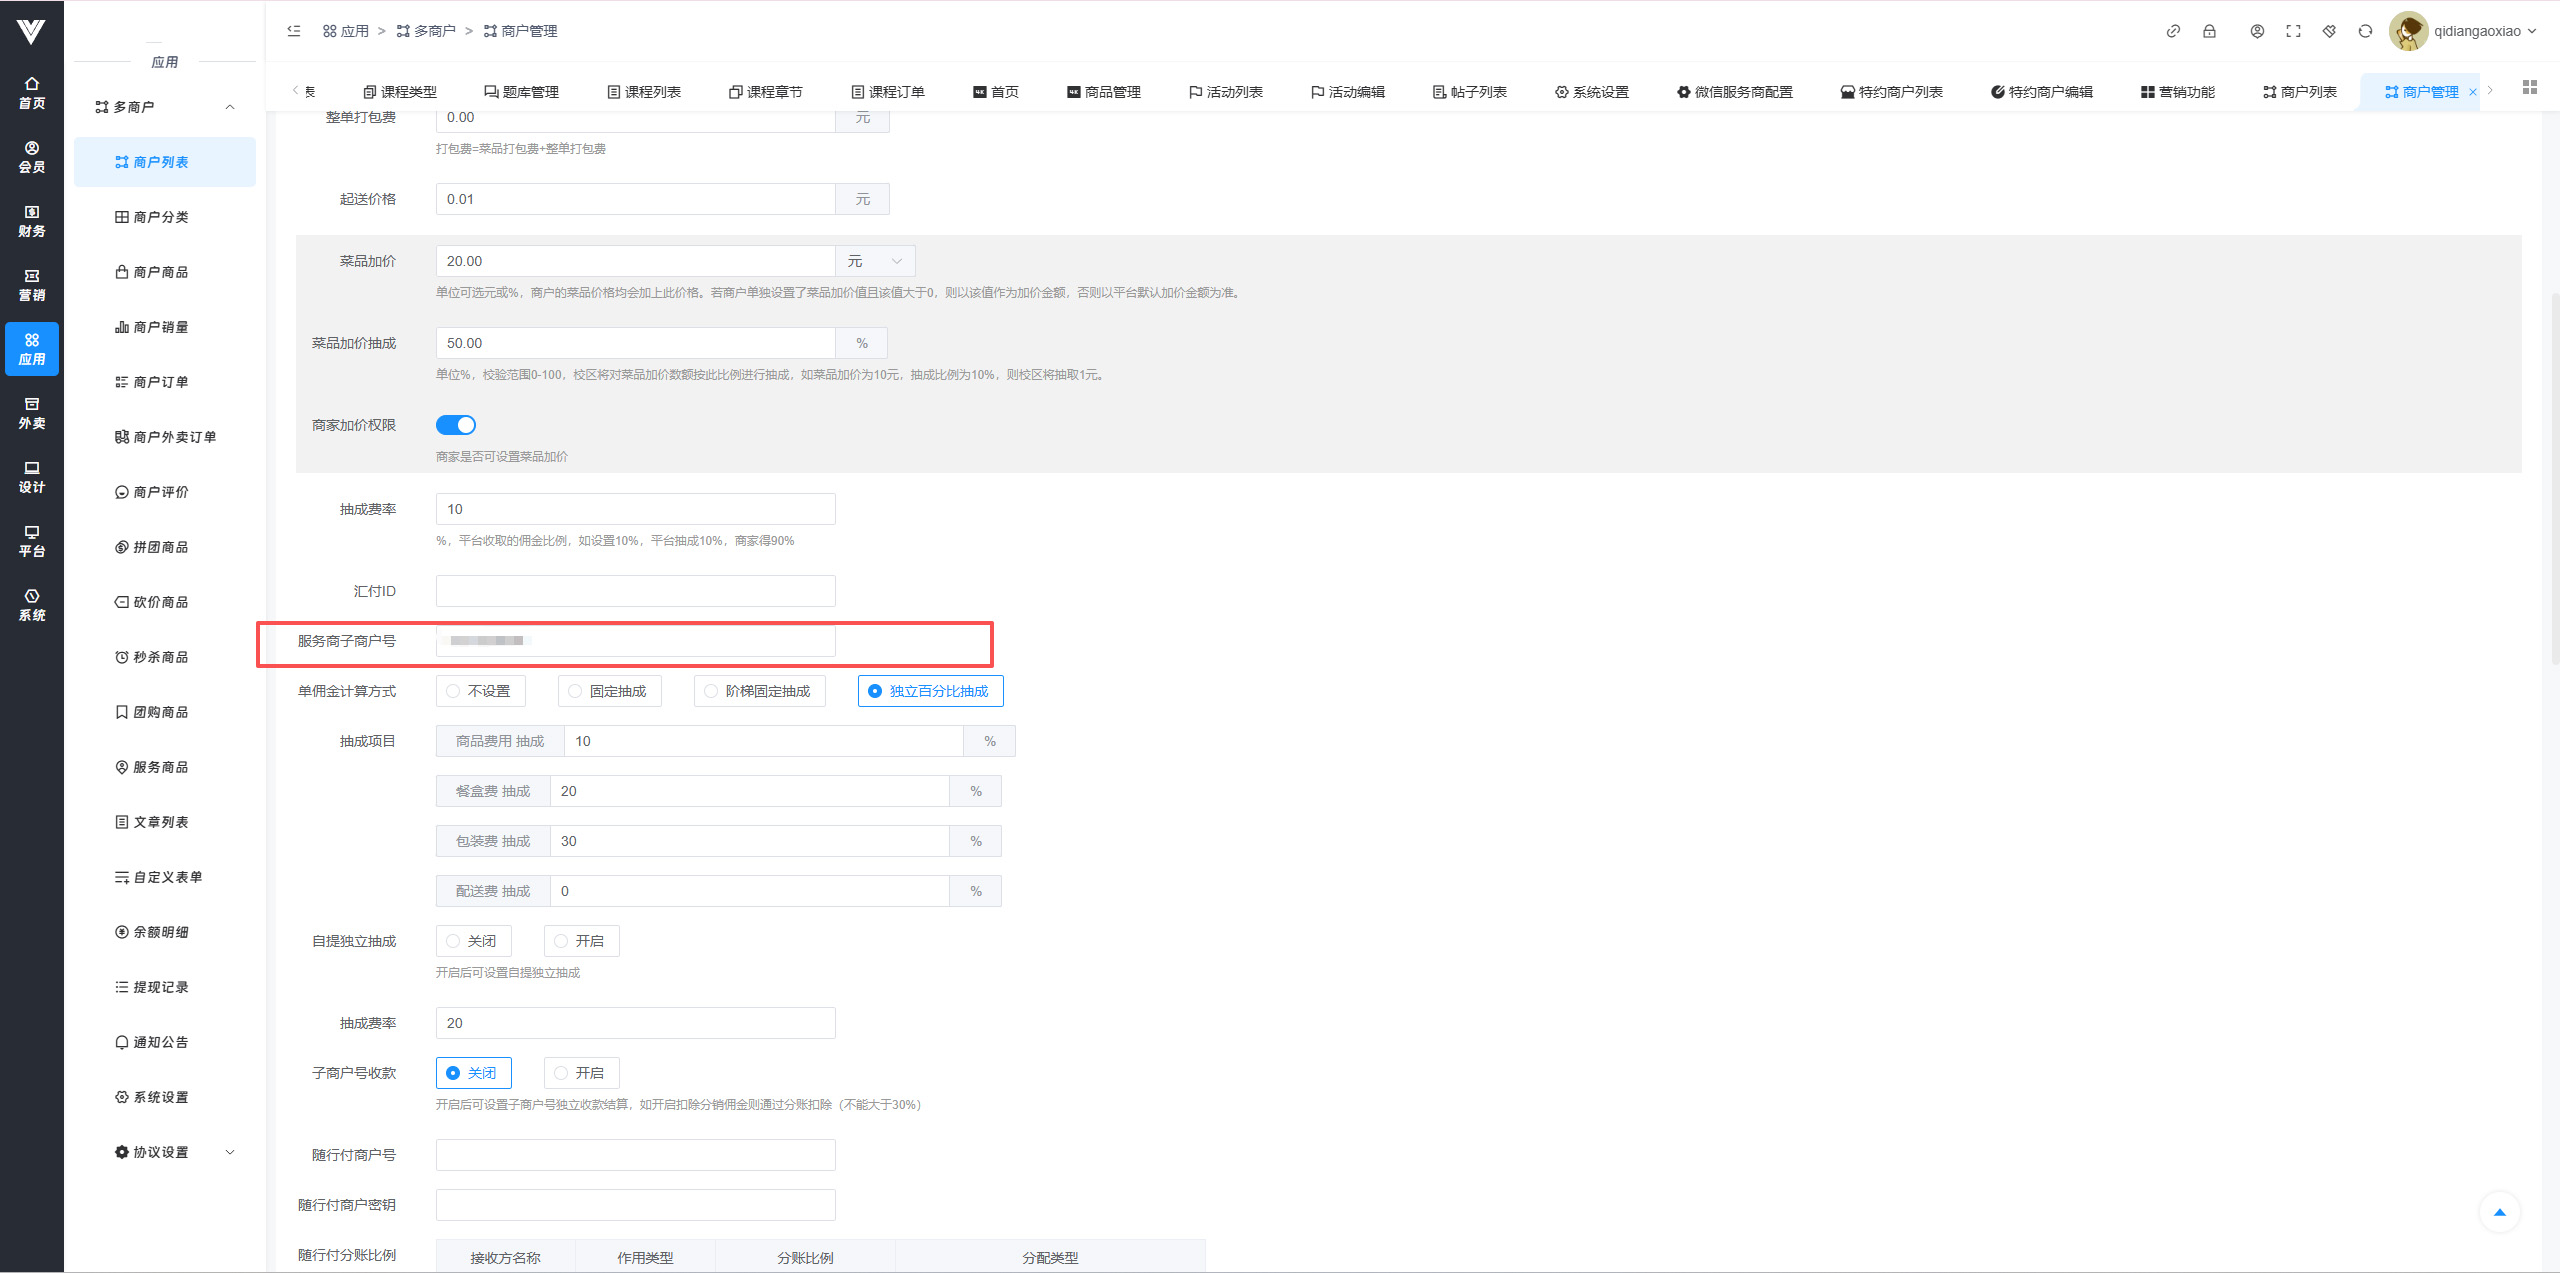
Task: Open the 外卖 section in left rail
Action: click(32, 413)
